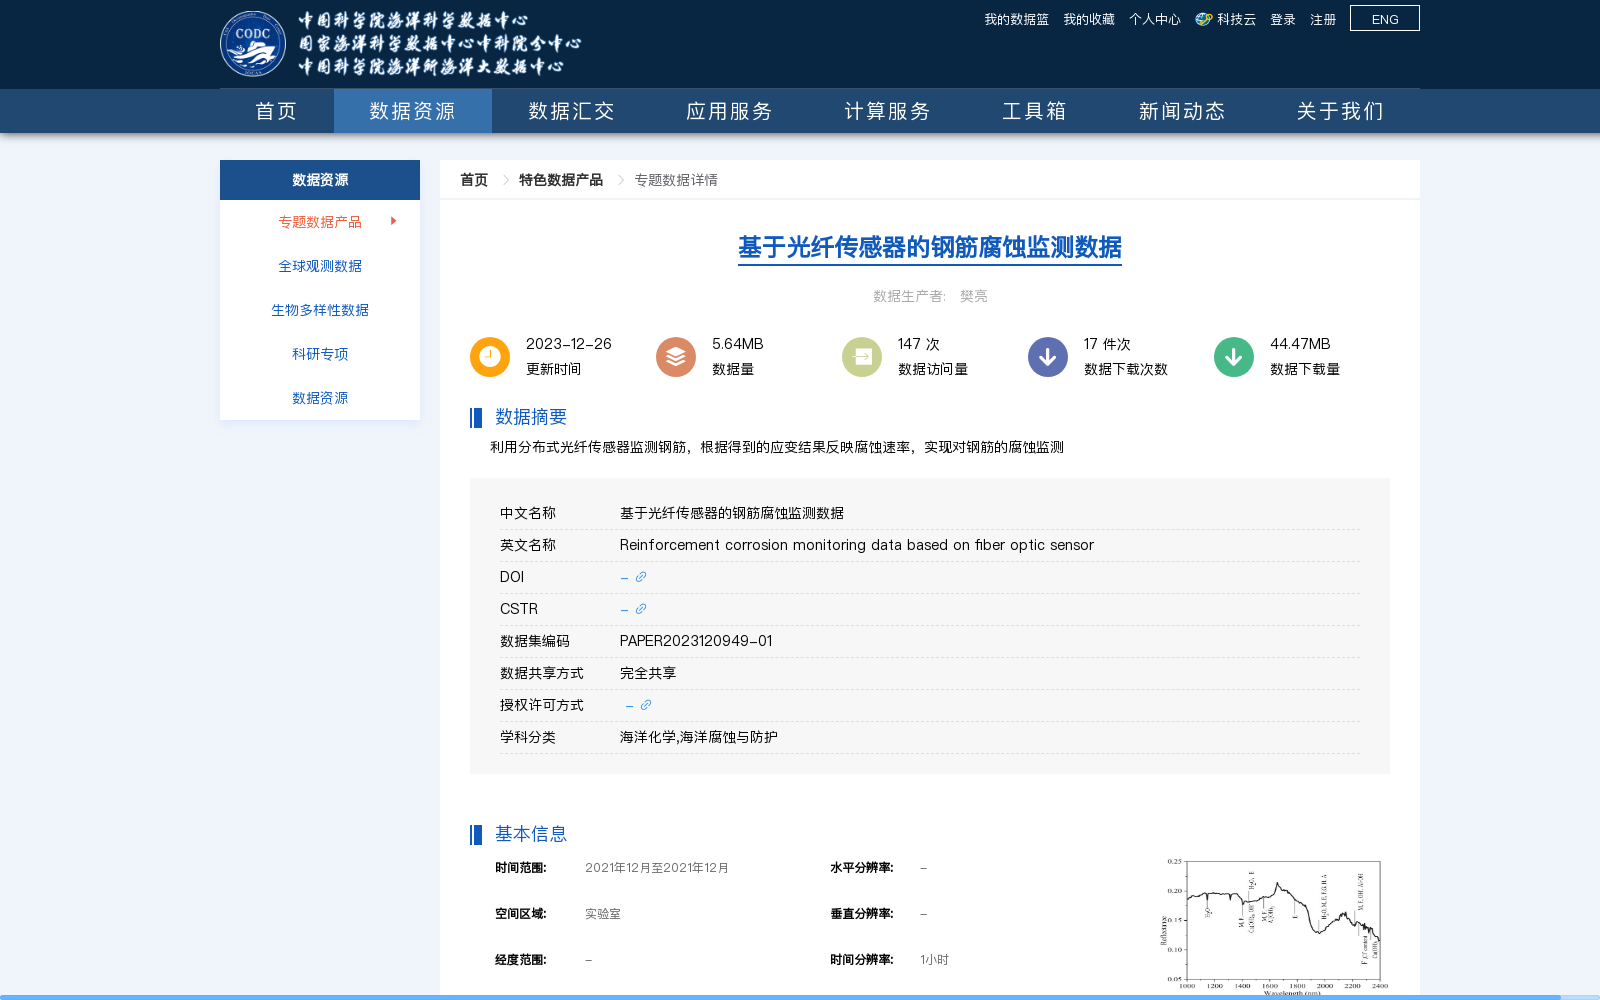Open 我的收藏 link
The image size is (1600, 1000).
click(x=1089, y=19)
